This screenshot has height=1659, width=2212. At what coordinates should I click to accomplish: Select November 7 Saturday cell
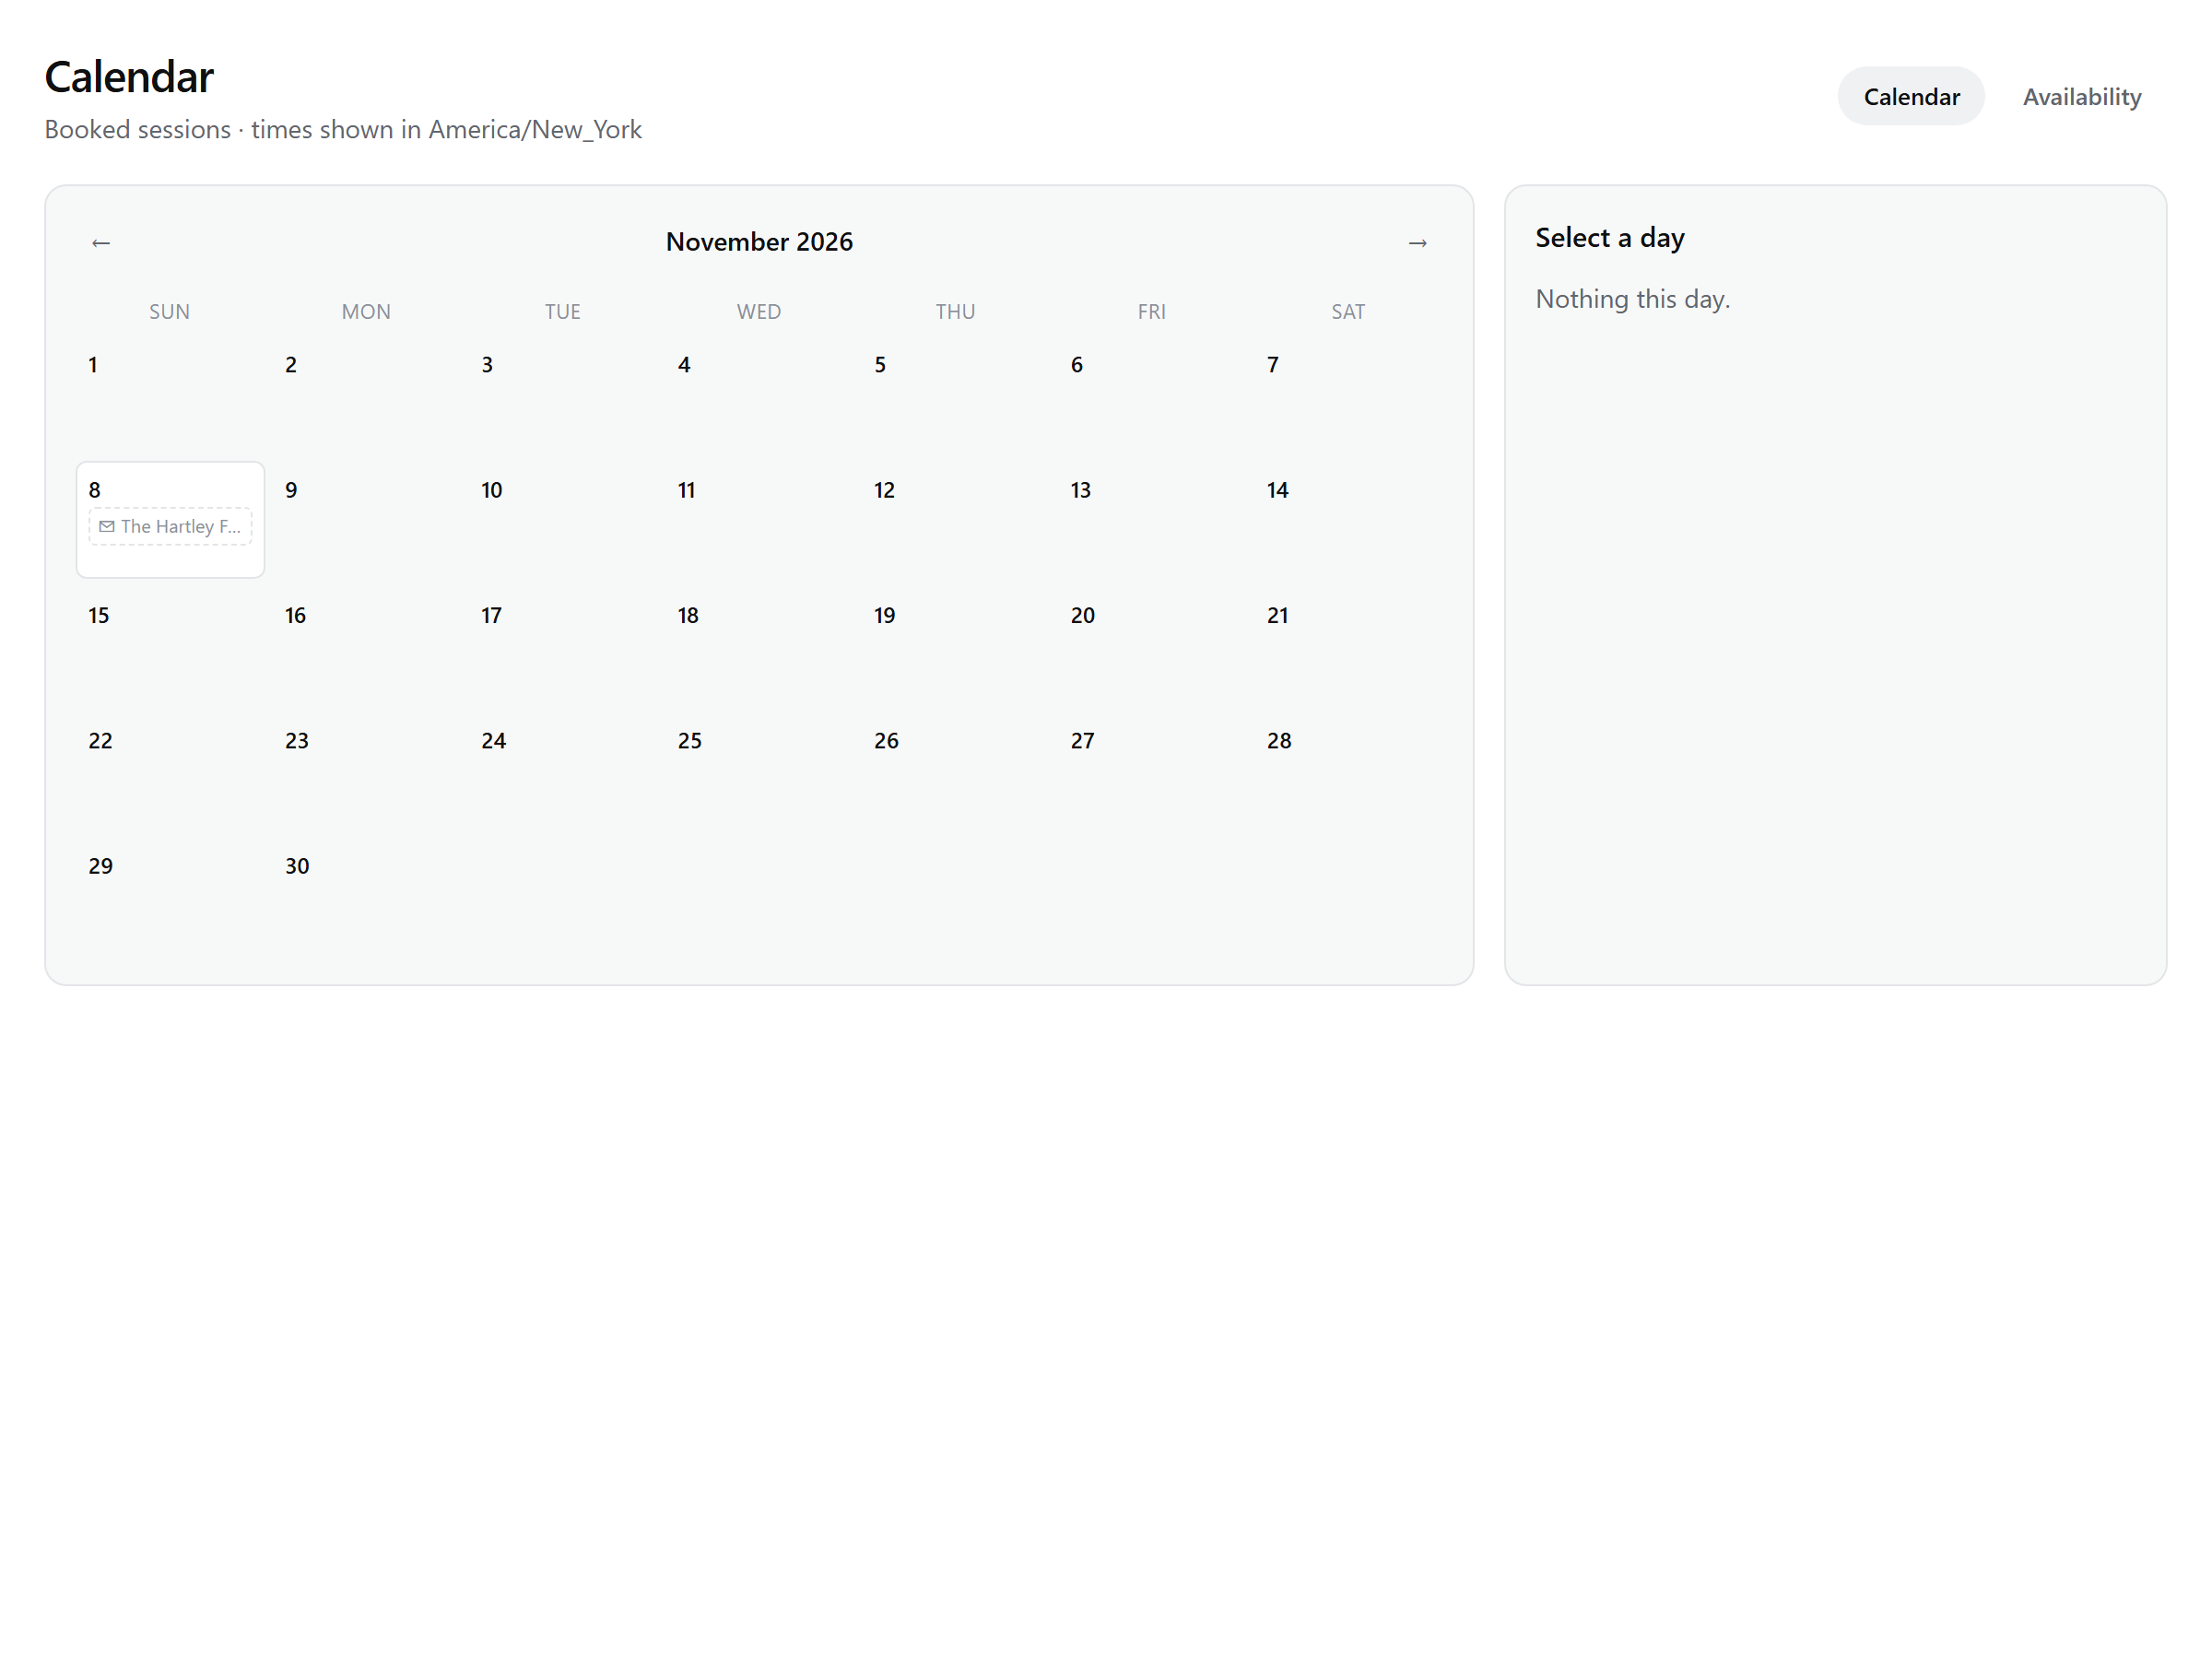coord(1349,394)
